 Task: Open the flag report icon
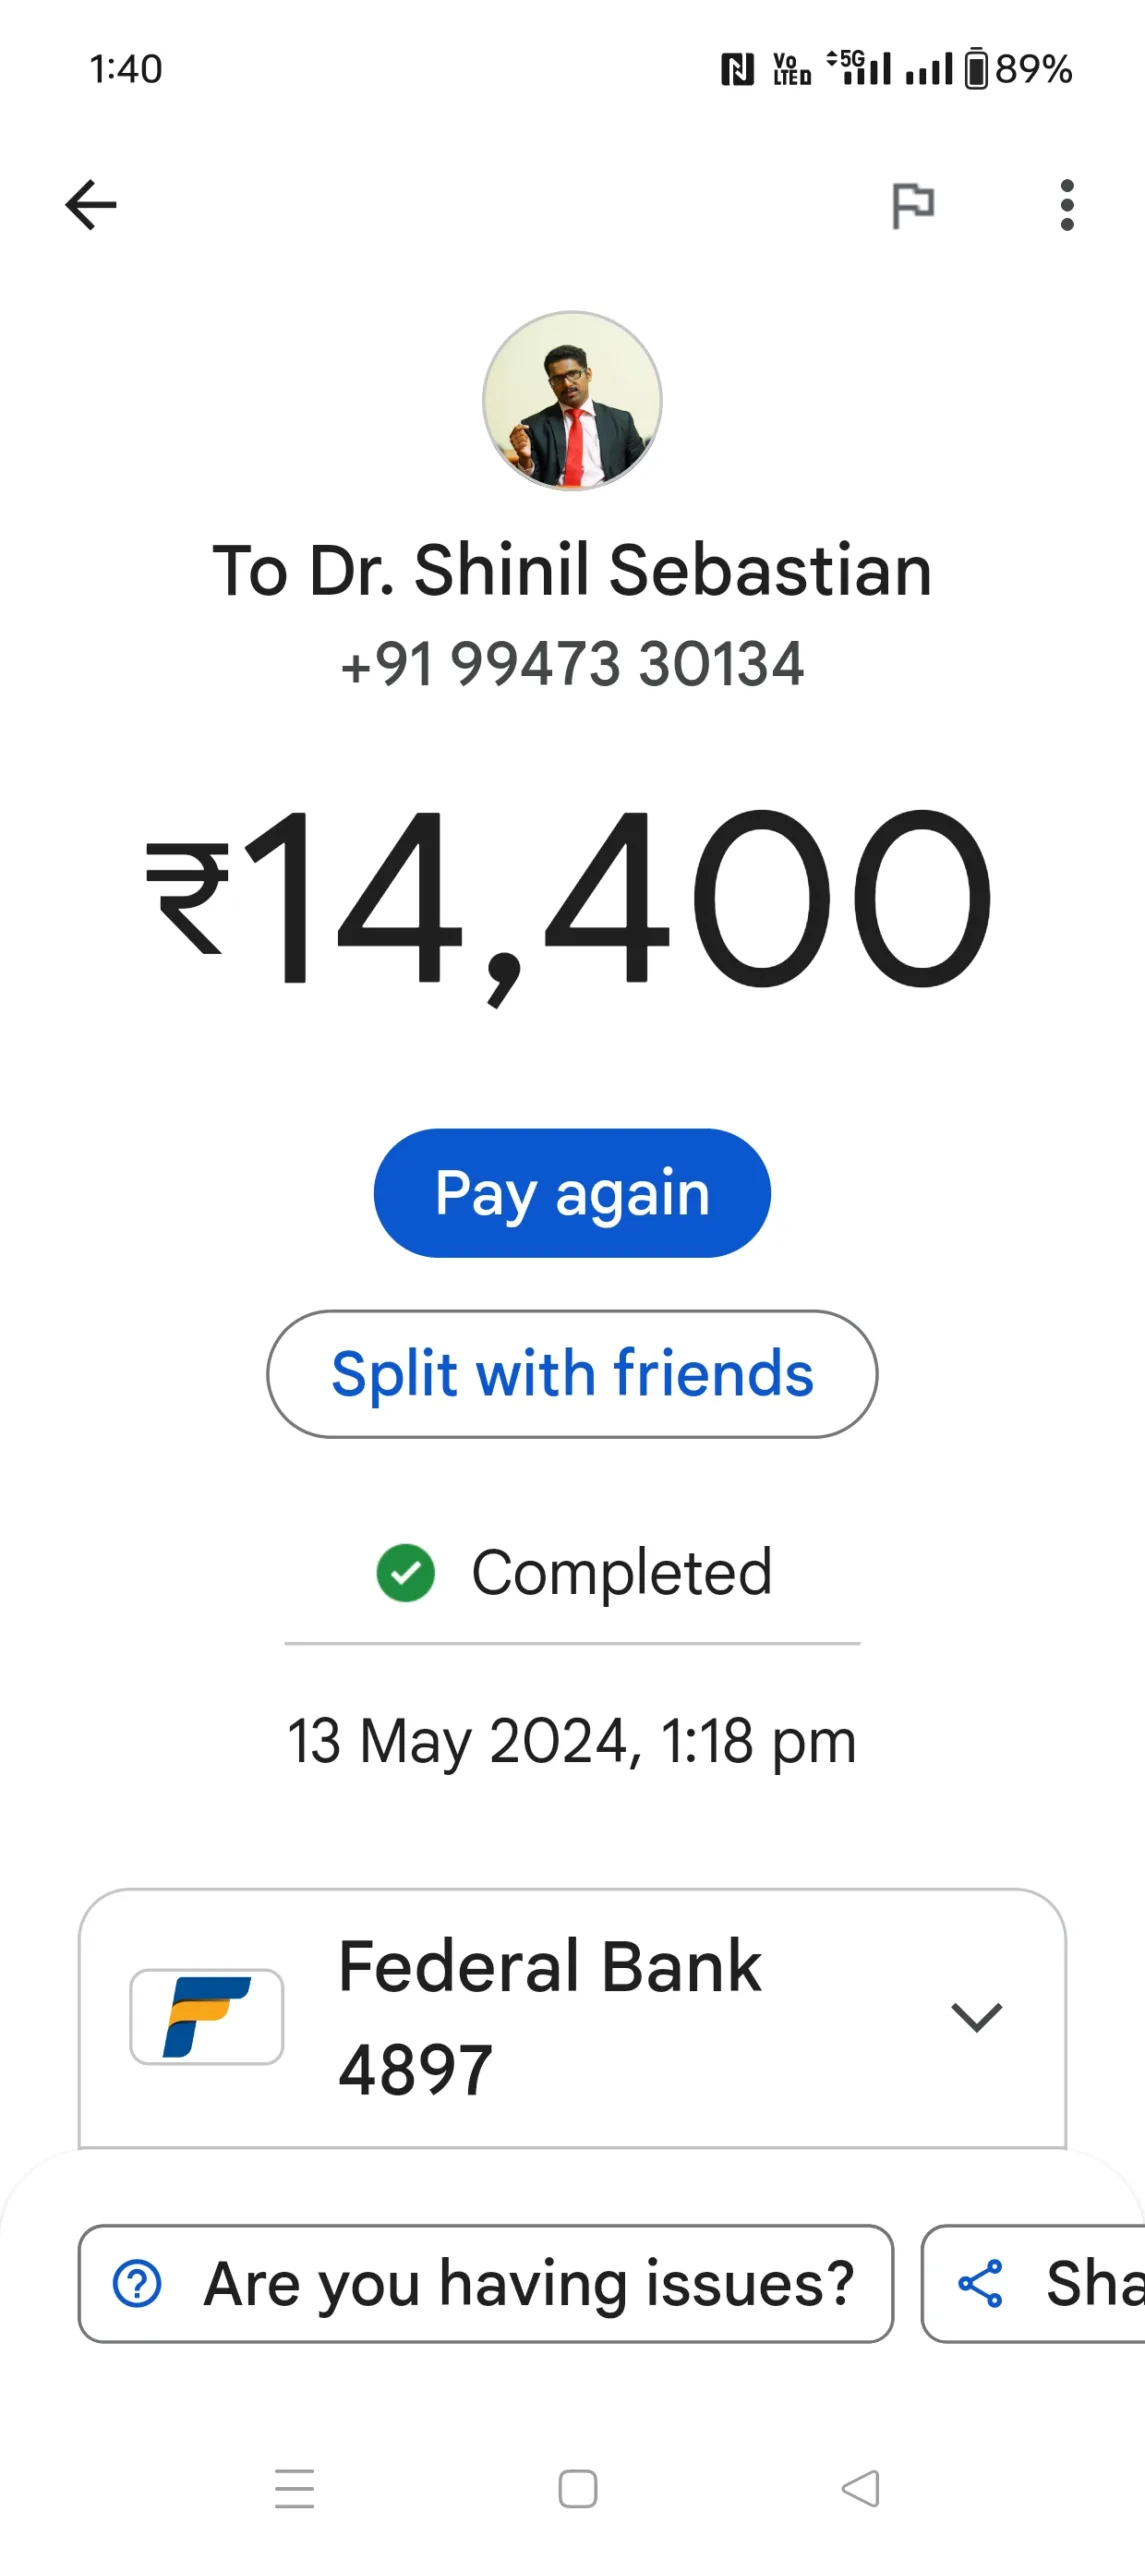pyautogui.click(x=912, y=206)
